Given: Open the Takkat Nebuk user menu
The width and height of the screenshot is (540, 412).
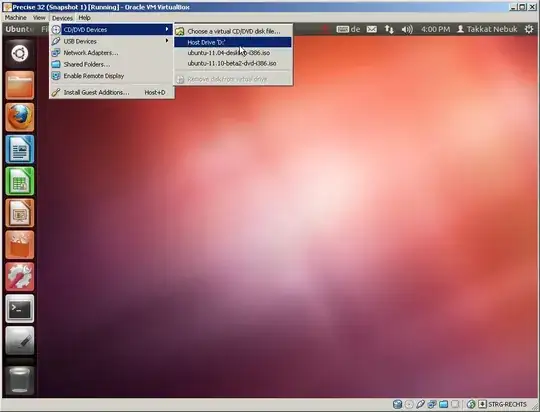Looking at the screenshot, I should (487, 29).
